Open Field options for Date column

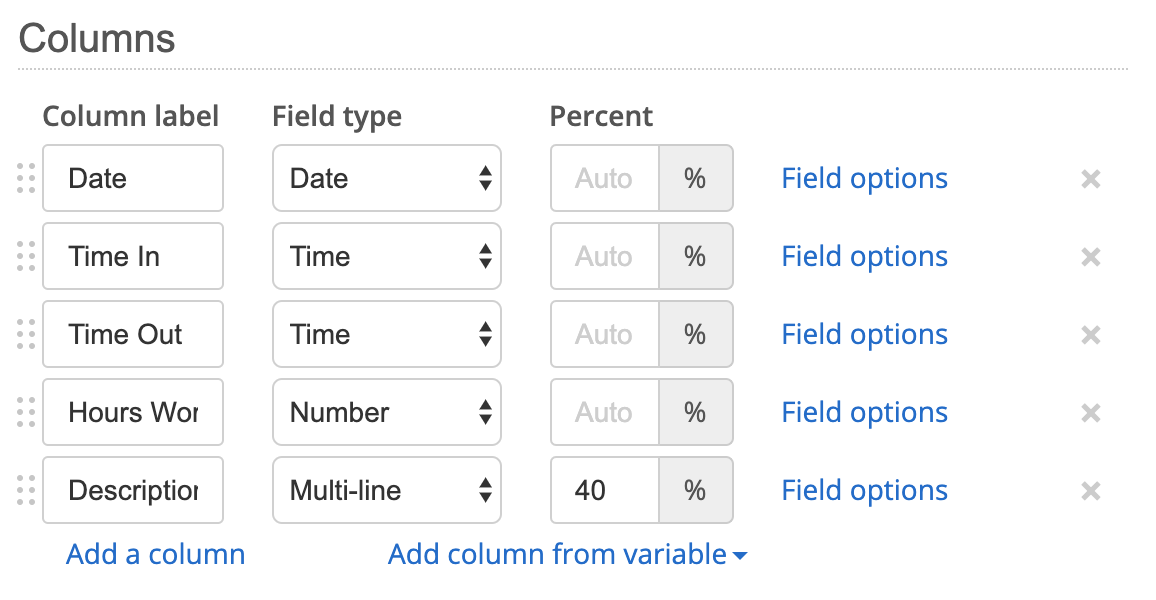click(x=864, y=179)
